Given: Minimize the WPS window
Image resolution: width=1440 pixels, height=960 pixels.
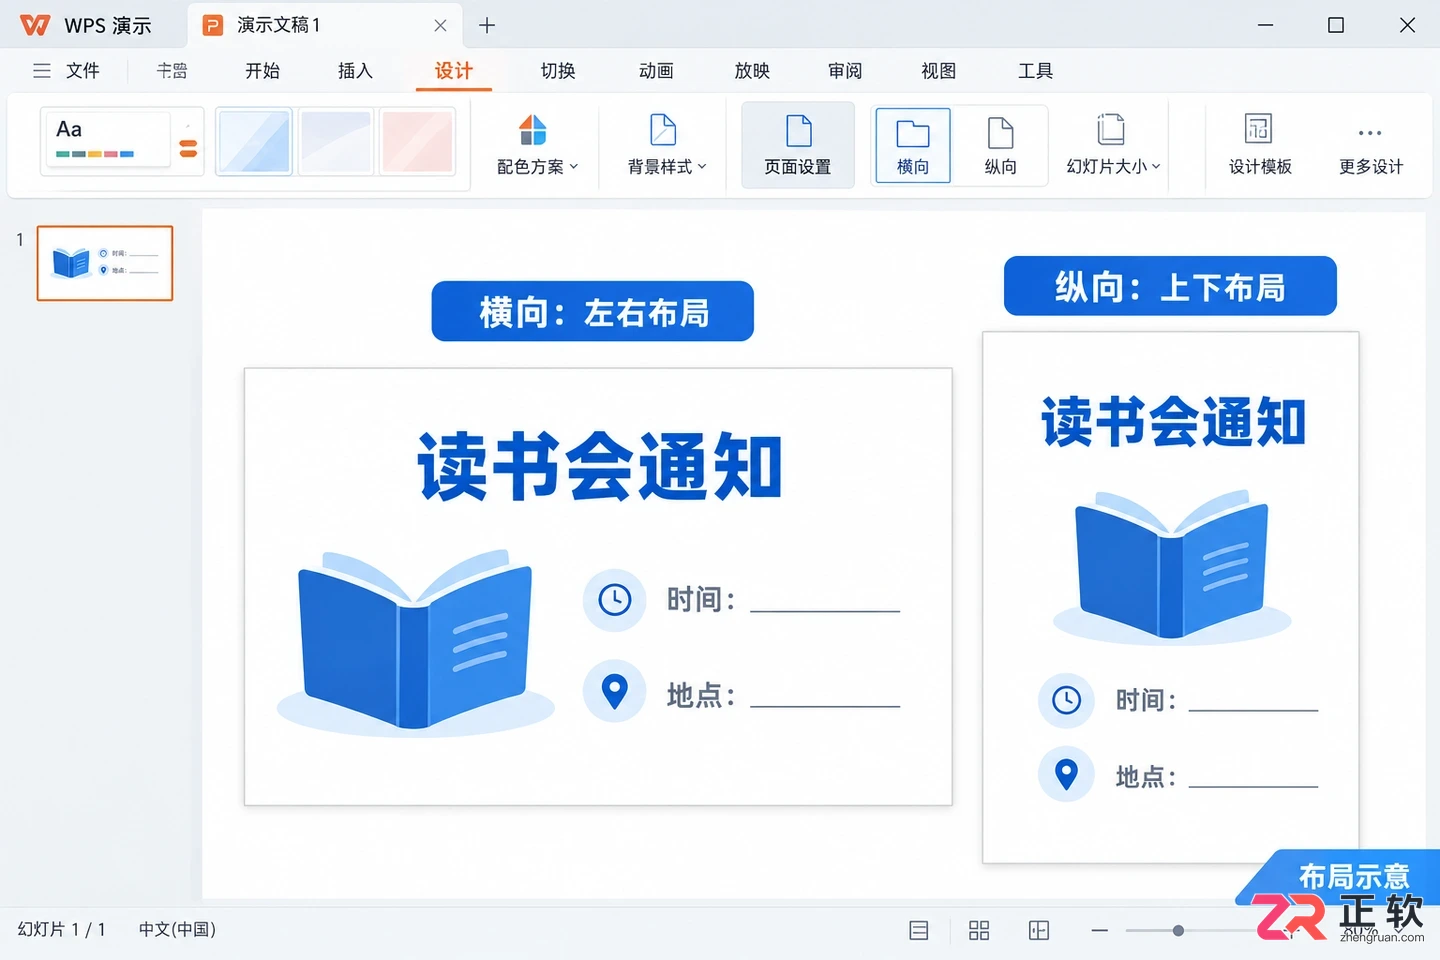Looking at the screenshot, I should pyautogui.click(x=1265, y=25).
